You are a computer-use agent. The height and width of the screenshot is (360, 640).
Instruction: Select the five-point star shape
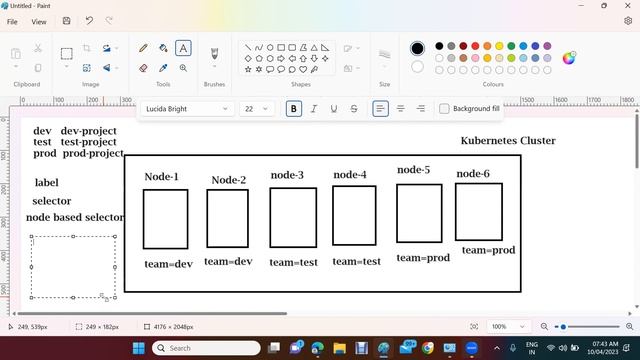248,69
